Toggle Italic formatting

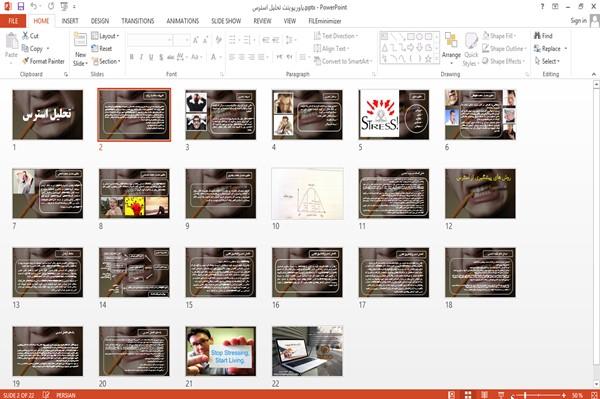coord(141,57)
